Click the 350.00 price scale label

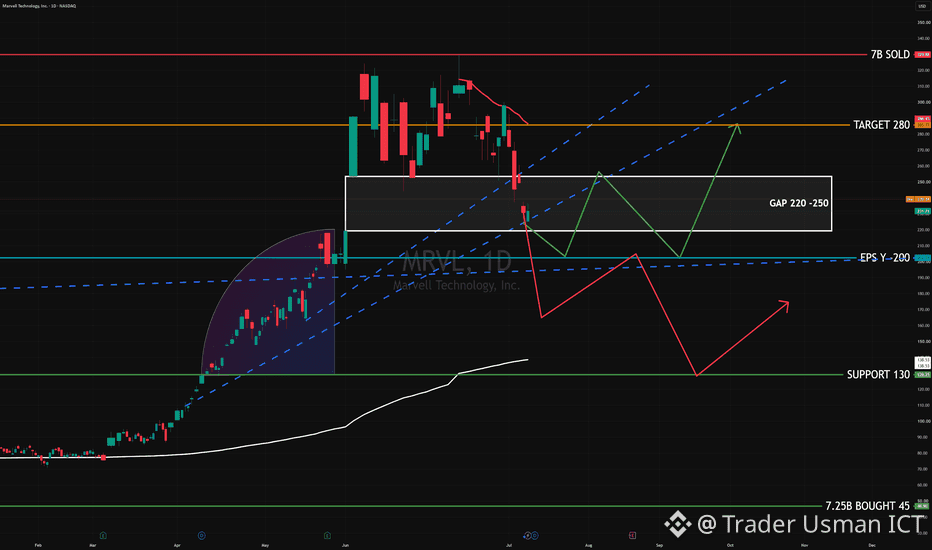(924, 23)
